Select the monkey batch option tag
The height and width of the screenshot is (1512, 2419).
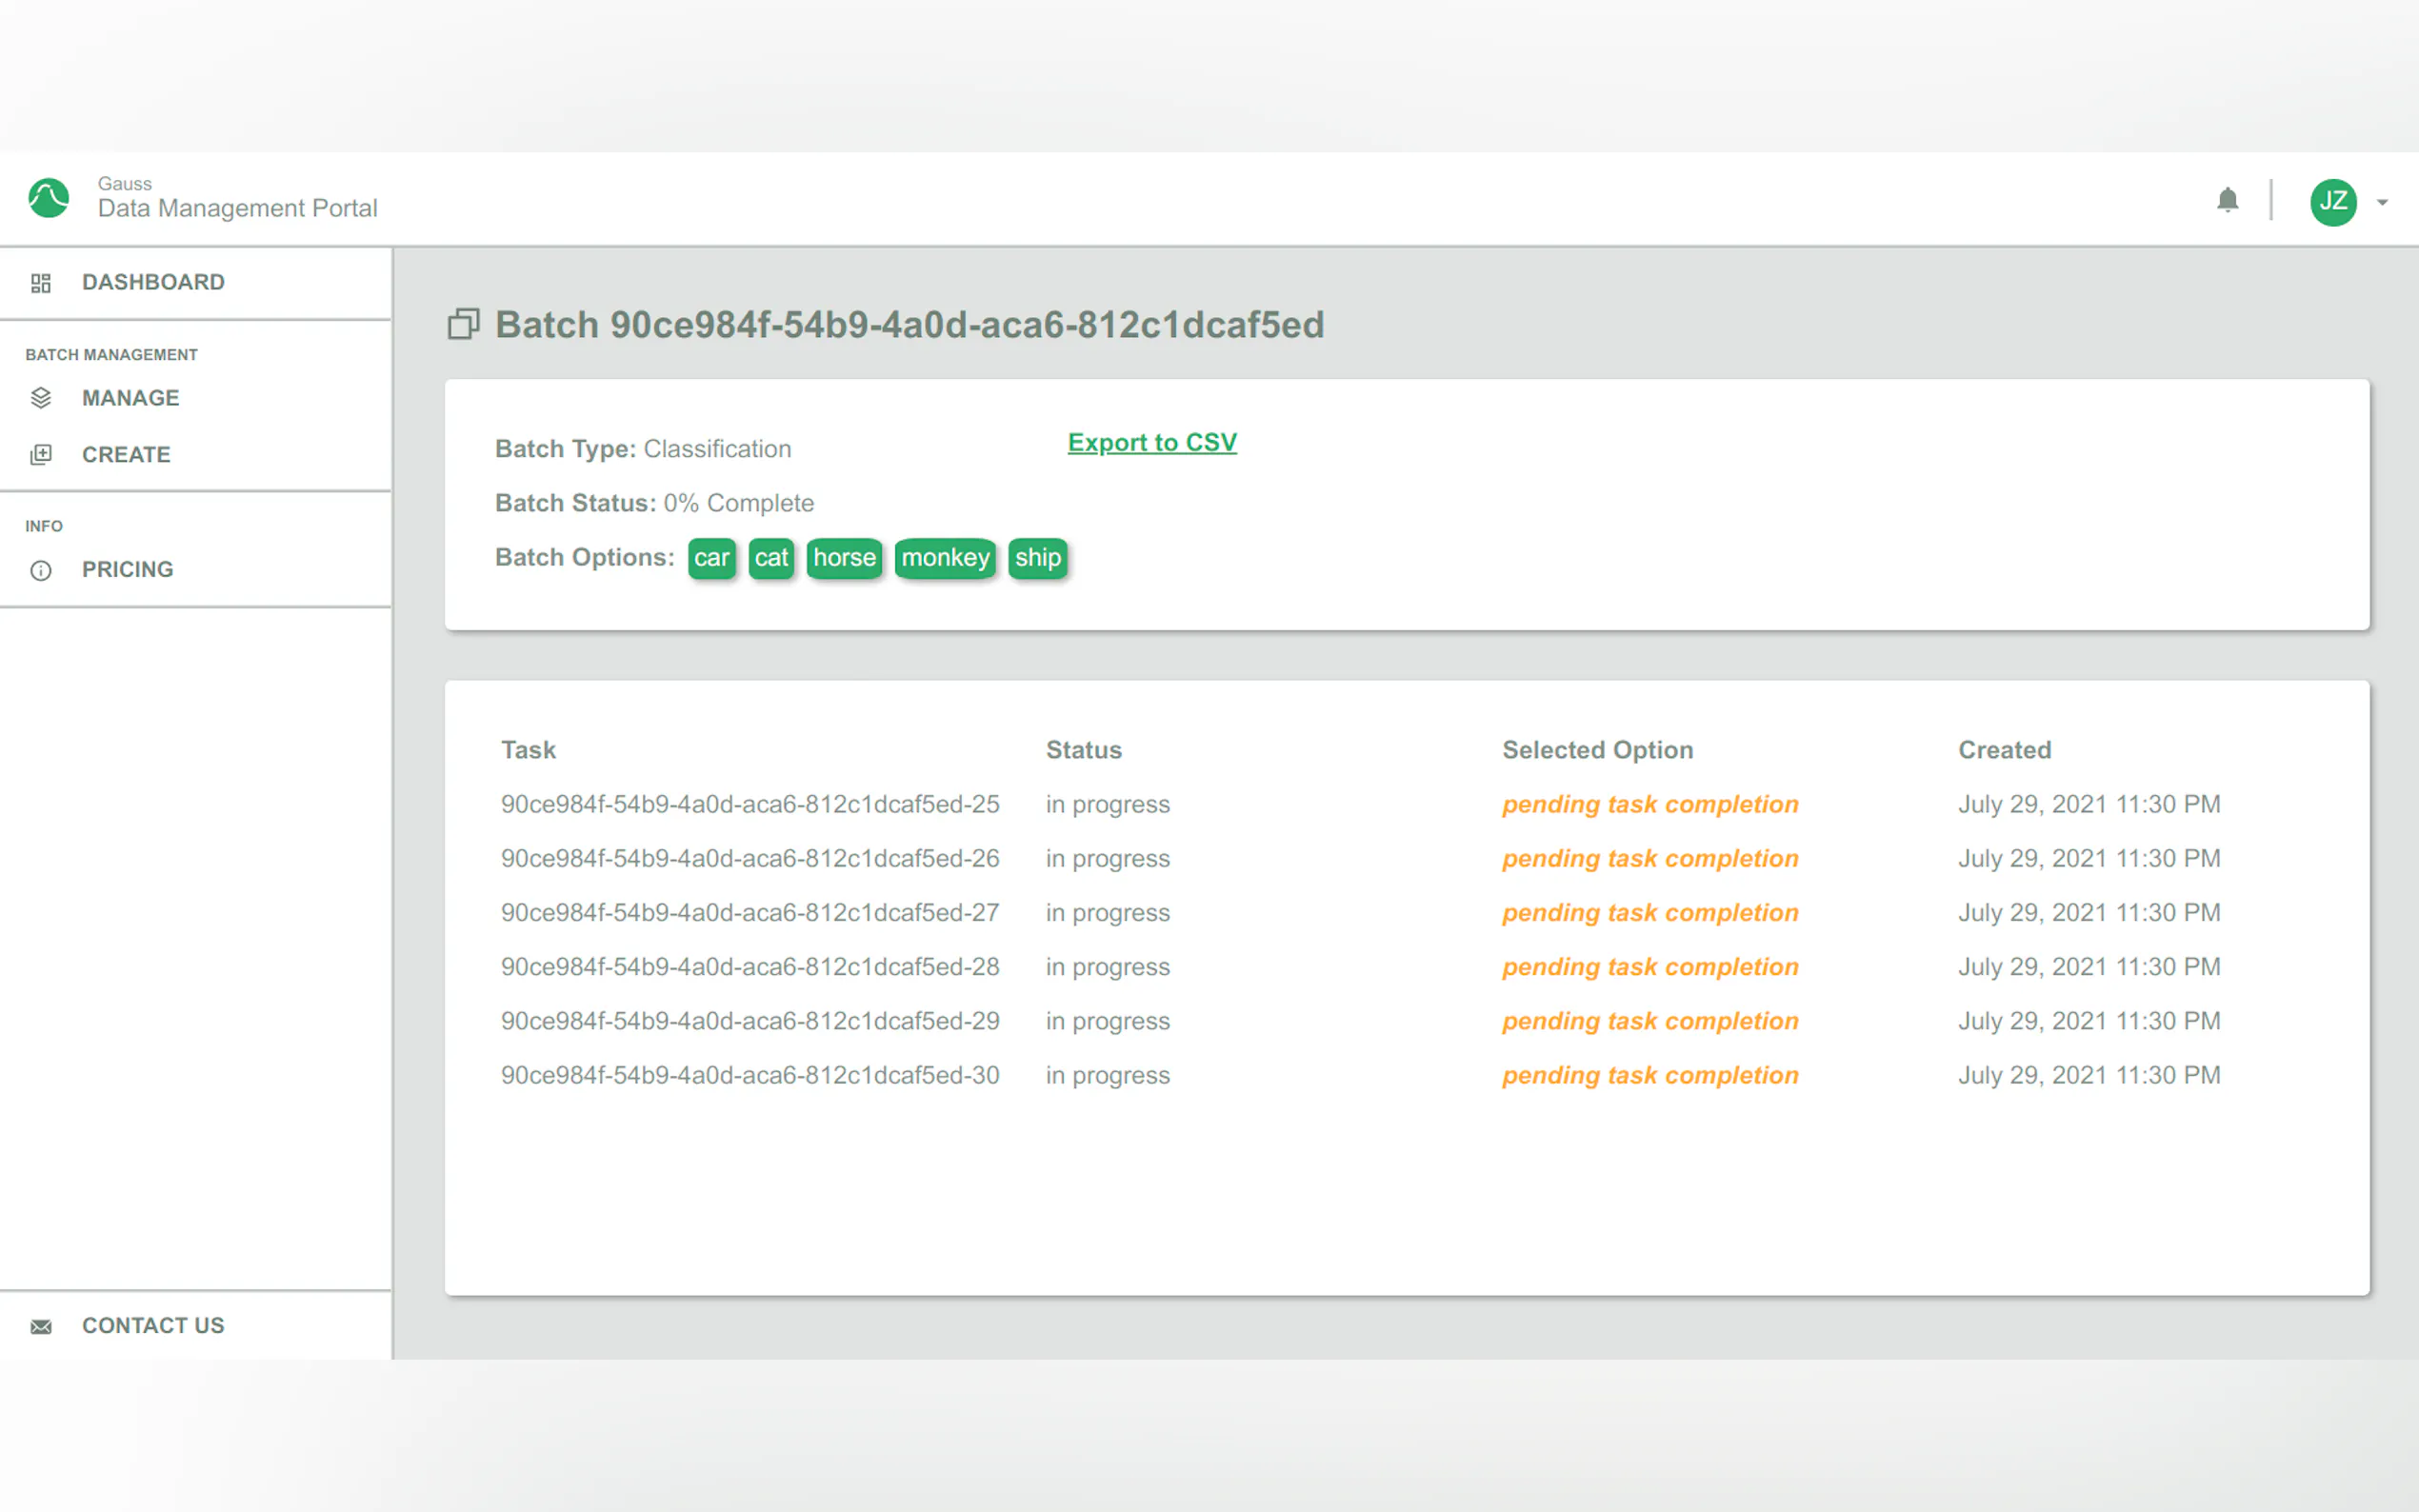(x=944, y=558)
